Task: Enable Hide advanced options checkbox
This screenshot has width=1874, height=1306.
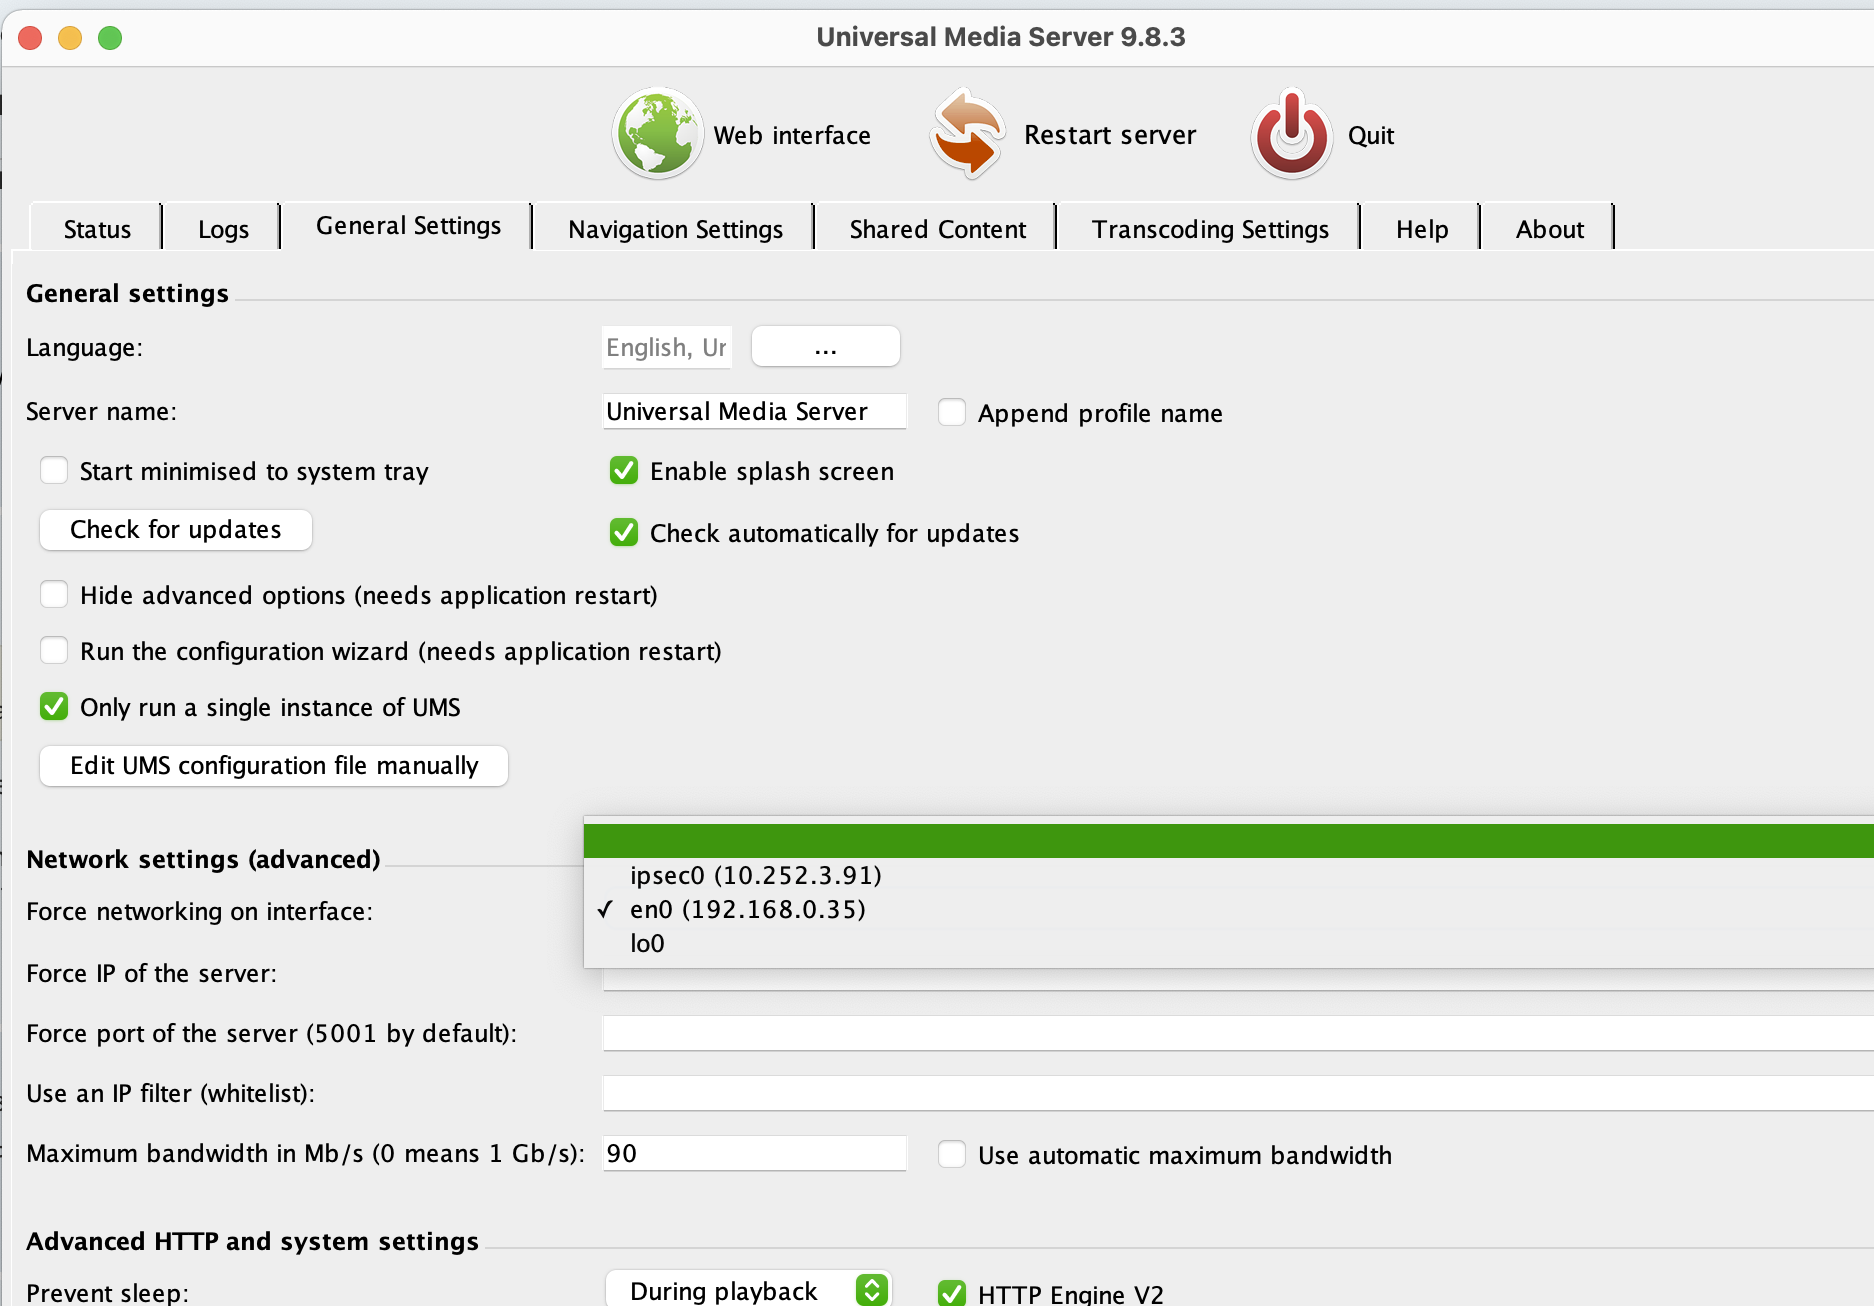Action: (54, 594)
